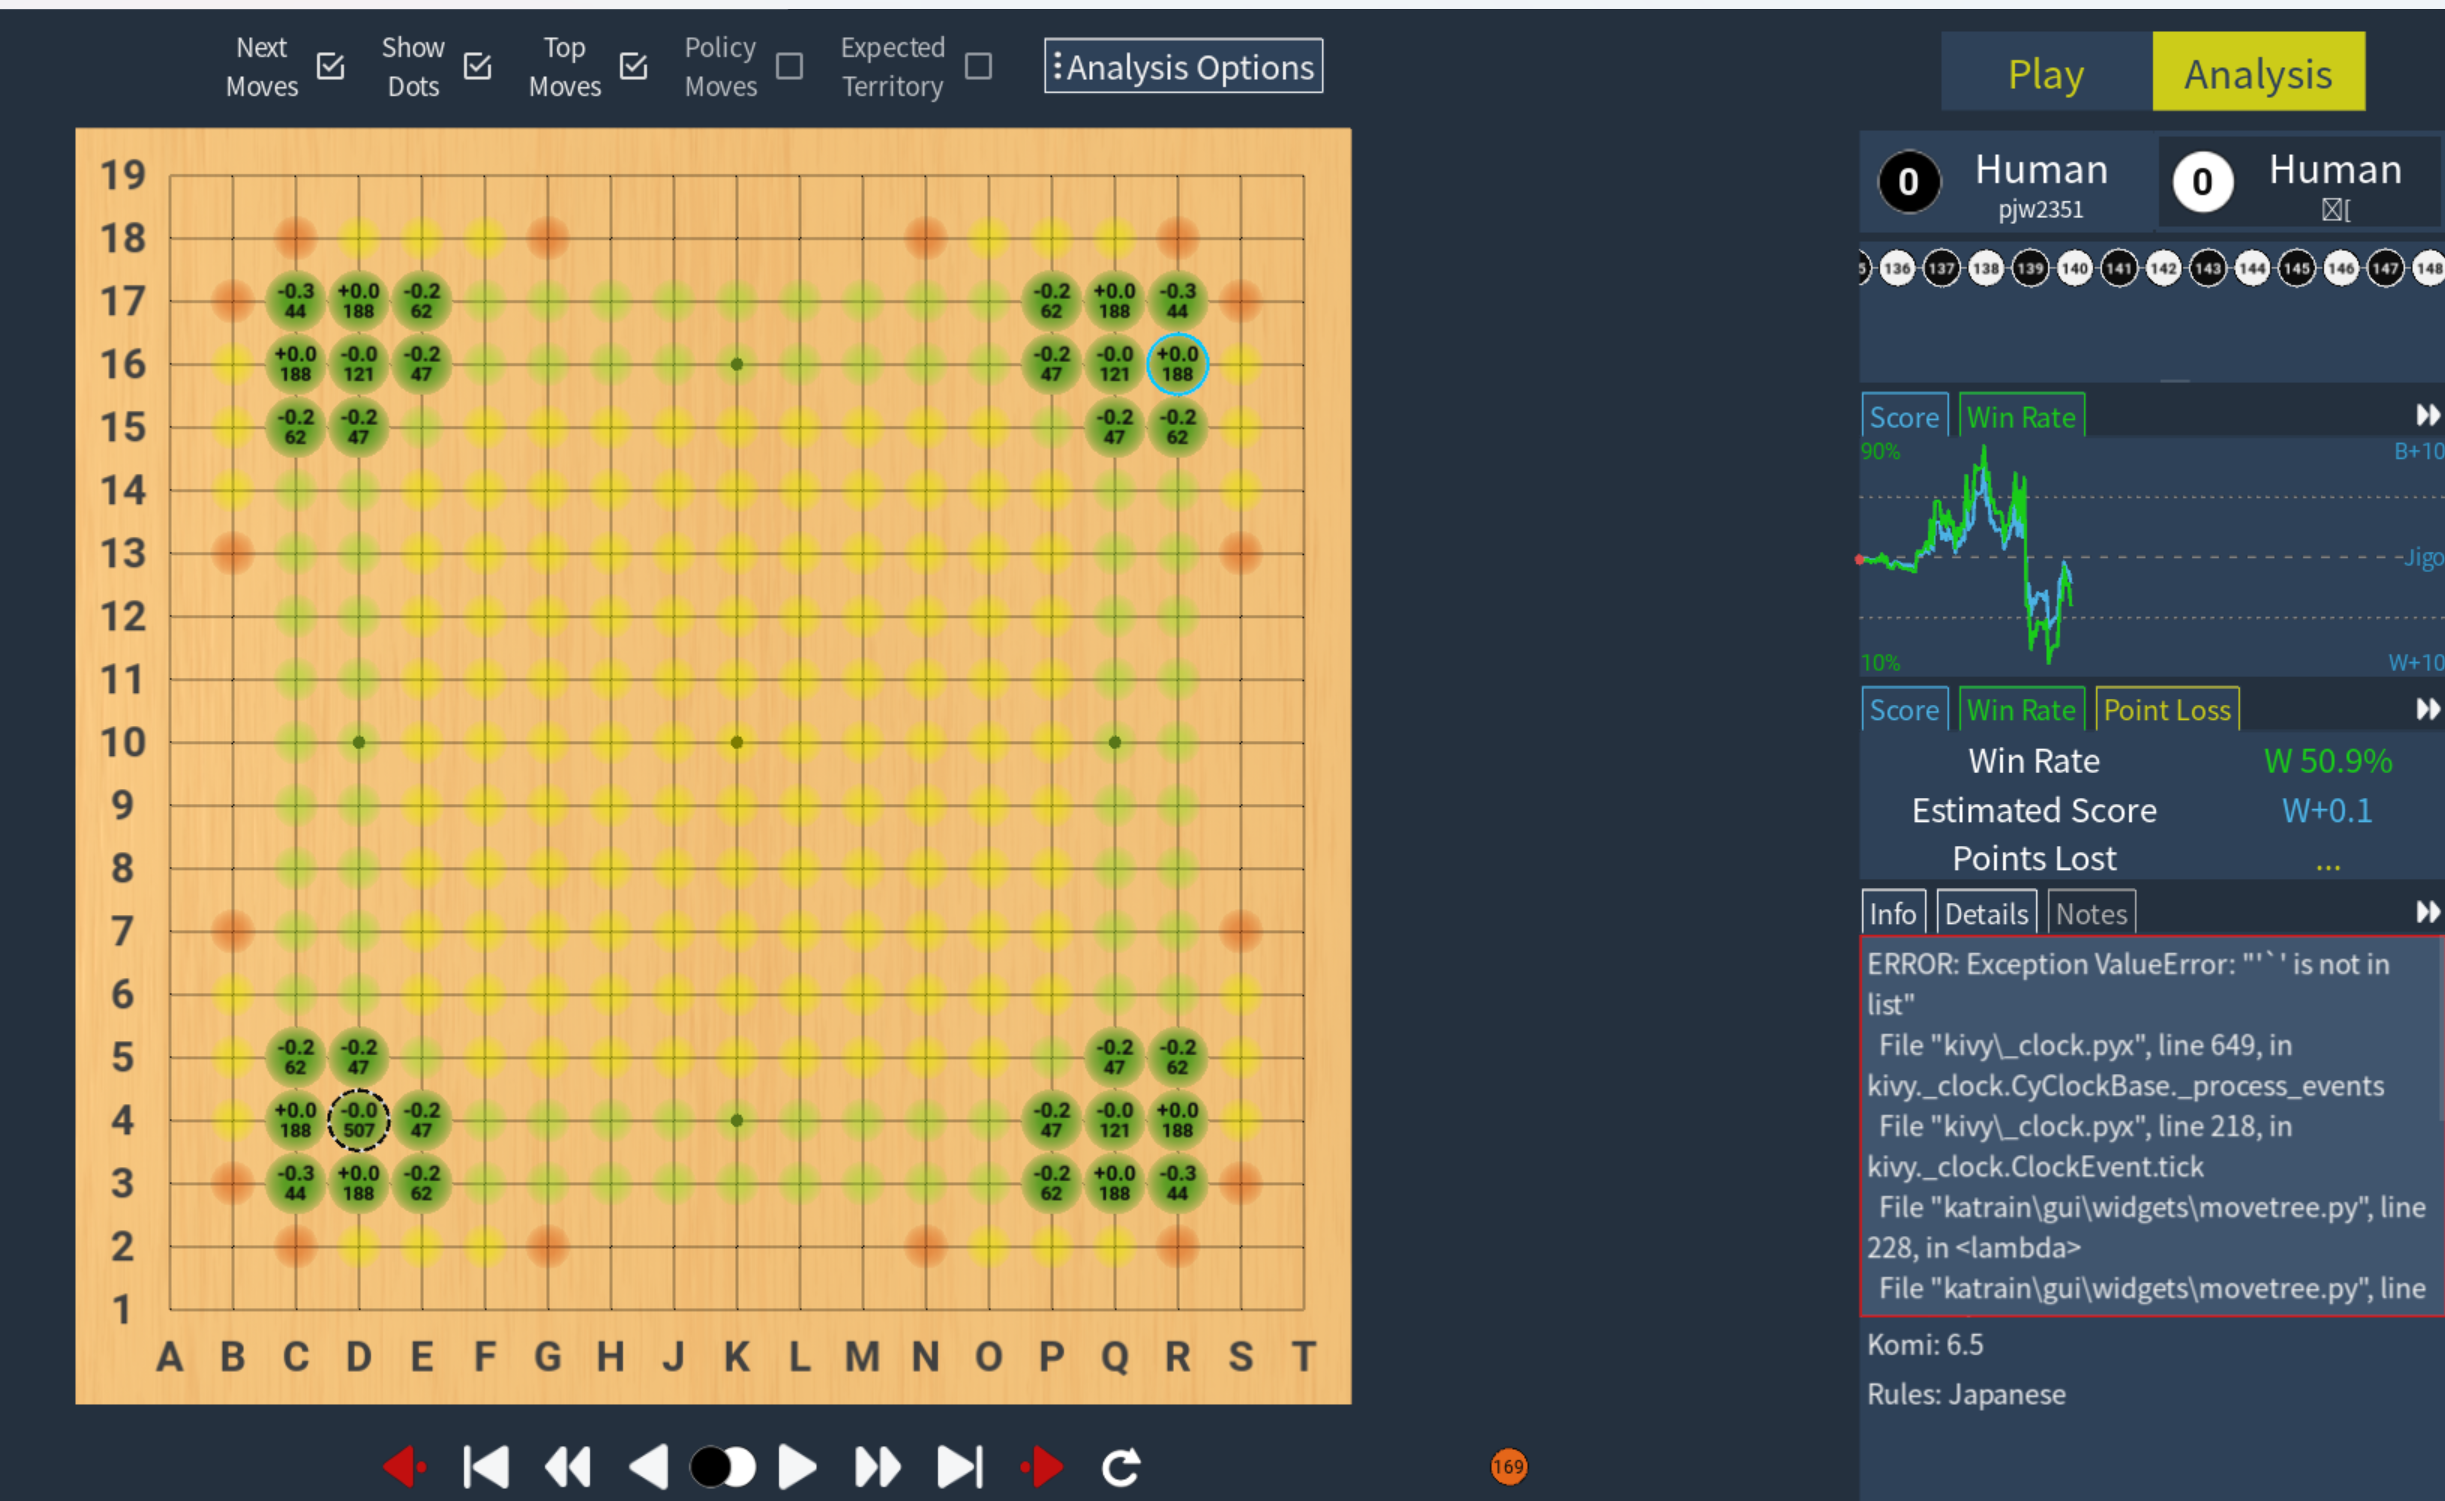Image resolution: width=2445 pixels, height=1501 pixels.
Task: Enable the Expected Territory checkbox
Action: coord(979,67)
